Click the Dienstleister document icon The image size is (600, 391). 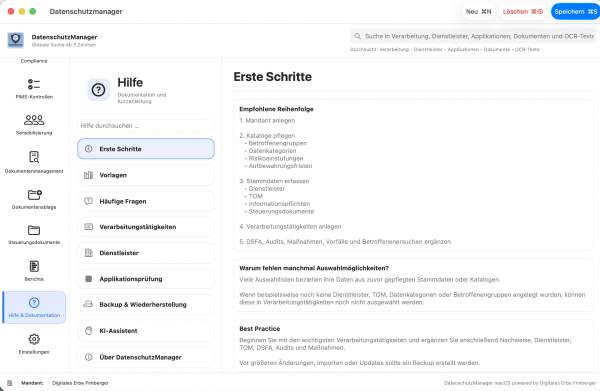88,253
